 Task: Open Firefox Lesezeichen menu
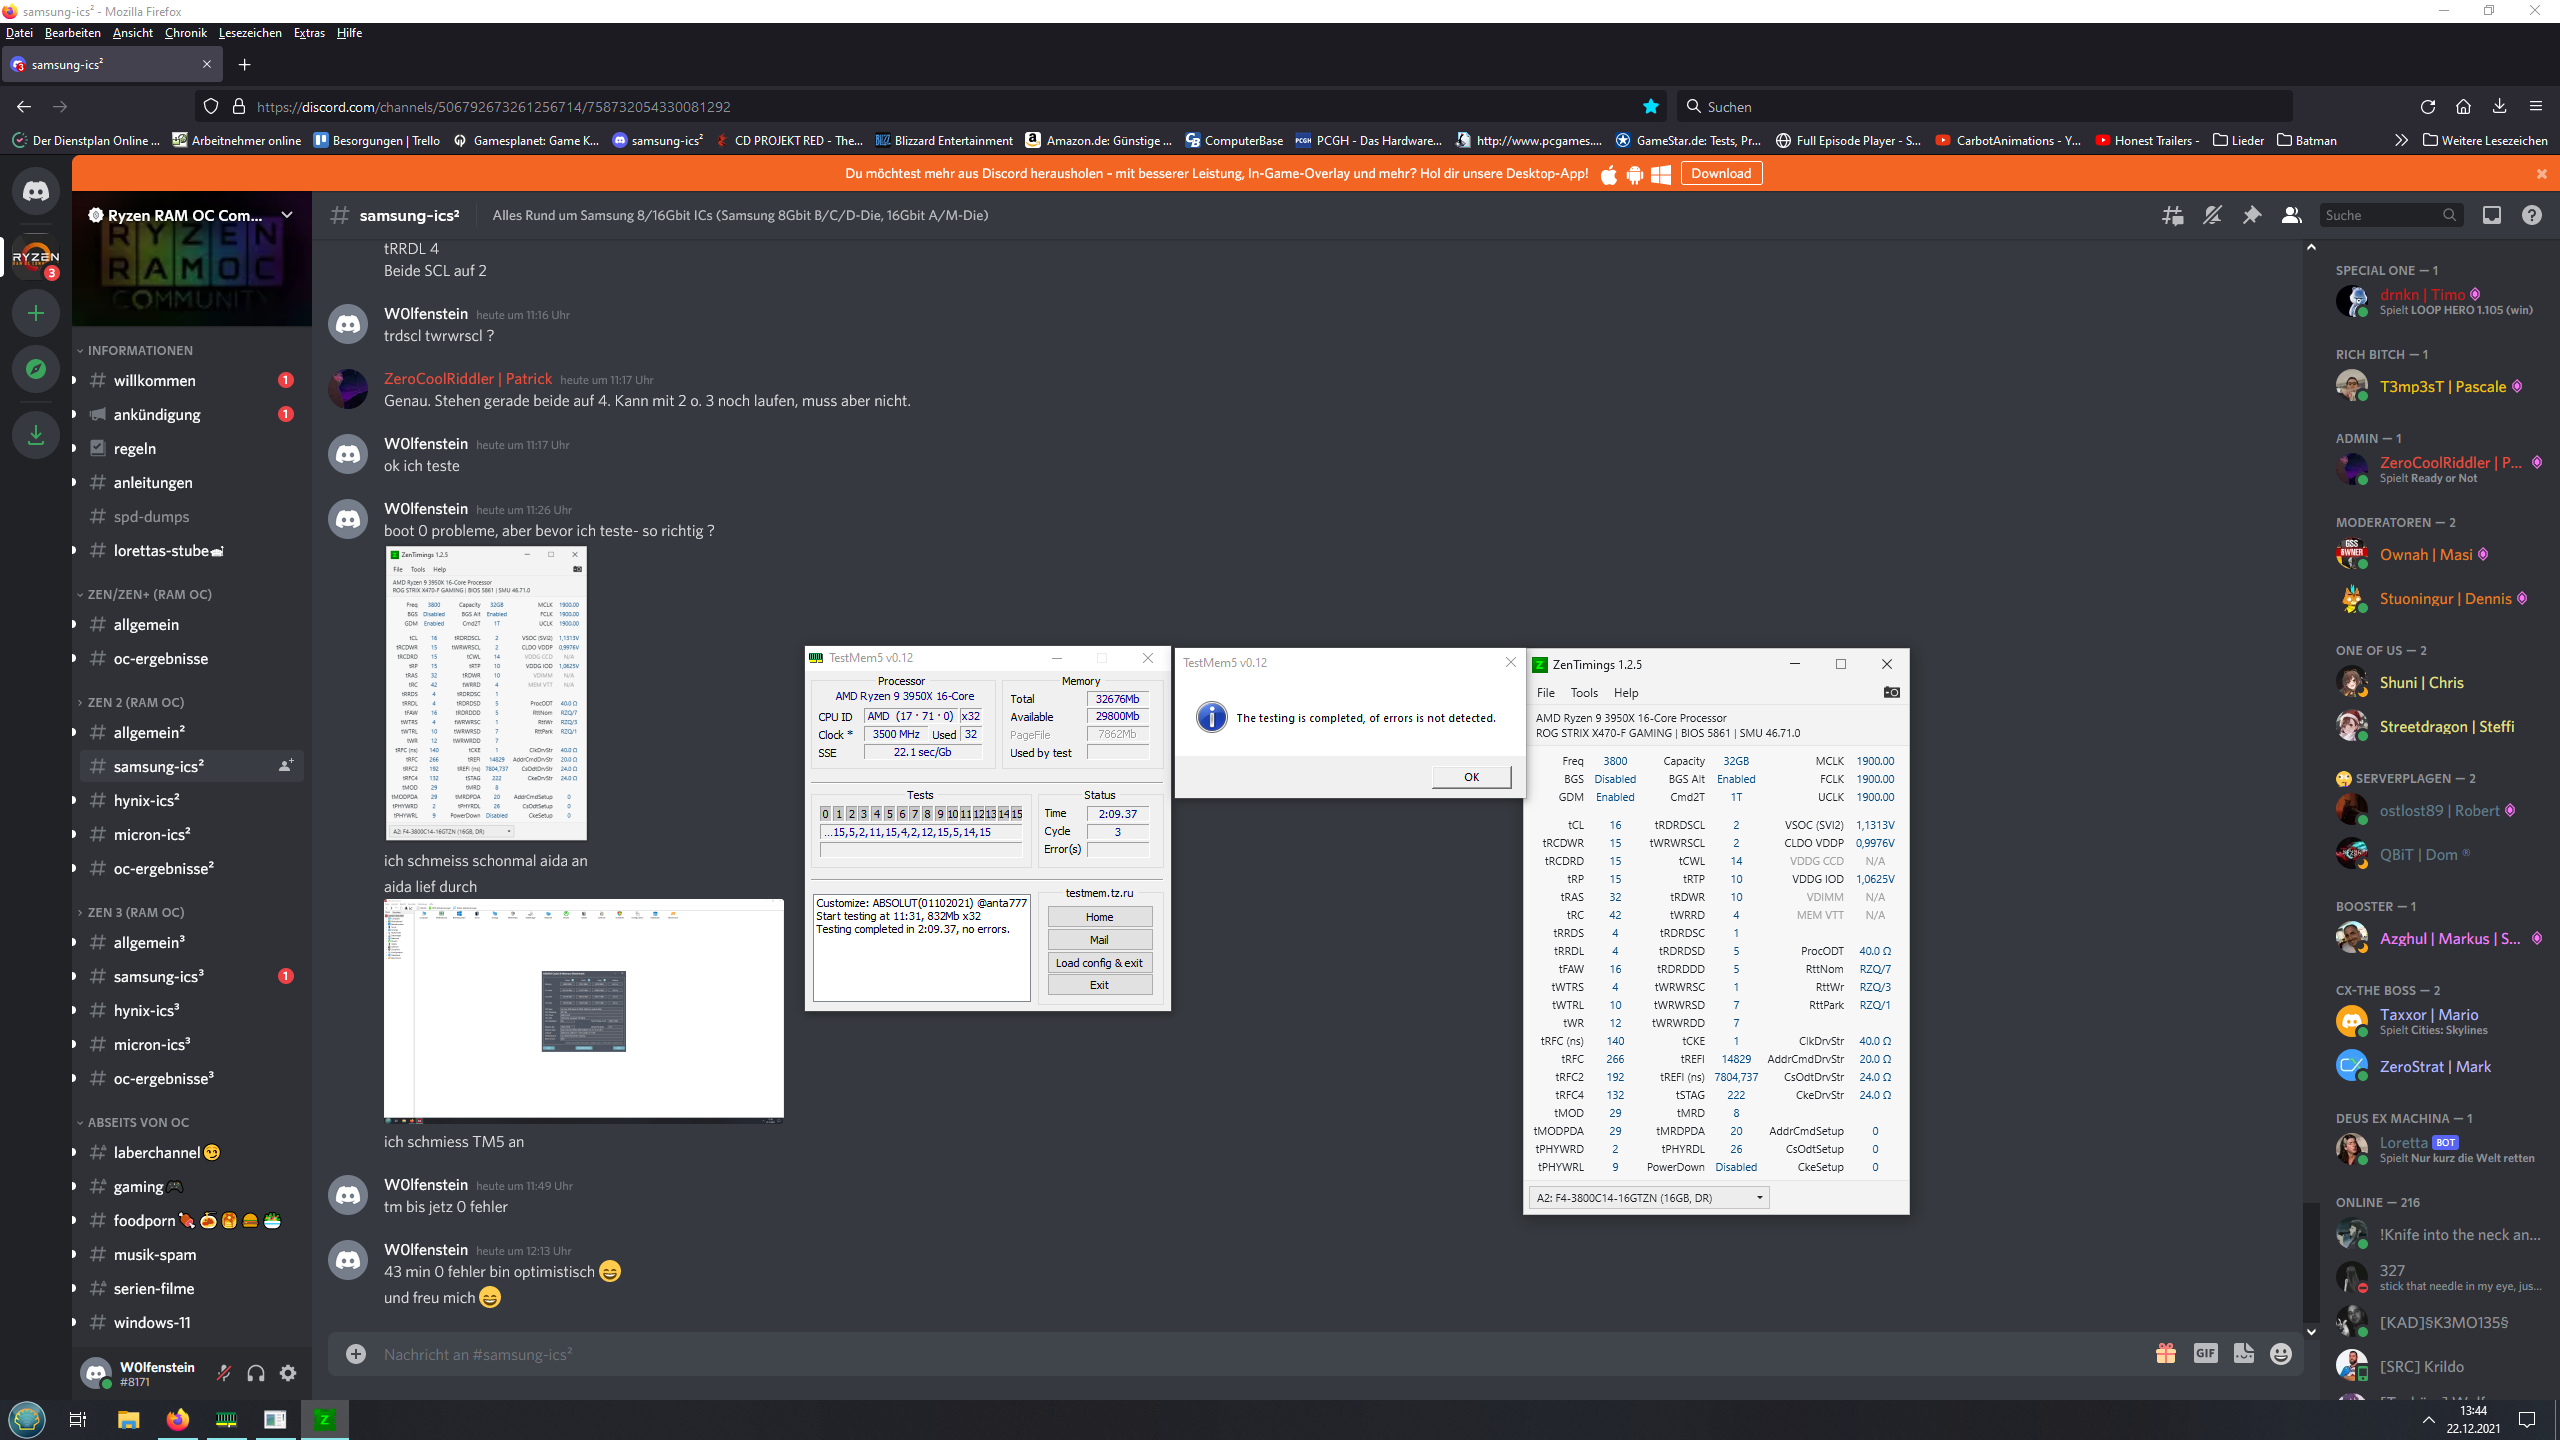[250, 33]
